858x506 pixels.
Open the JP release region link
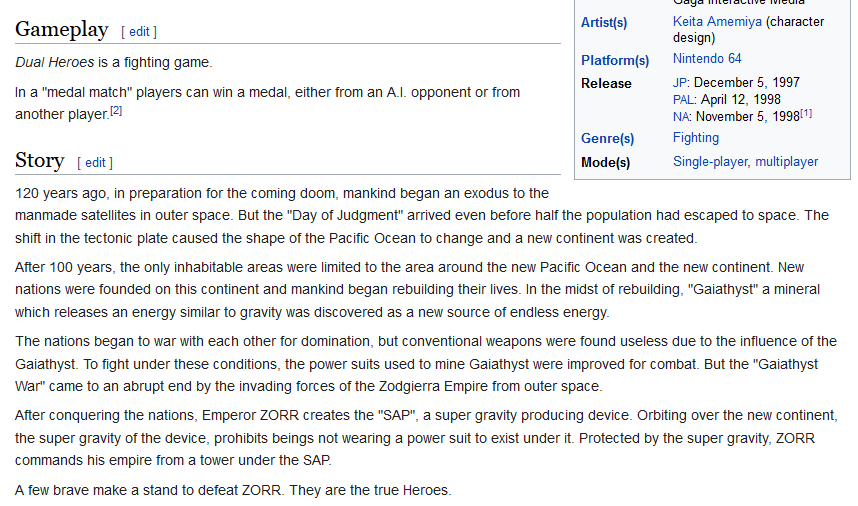click(x=680, y=83)
